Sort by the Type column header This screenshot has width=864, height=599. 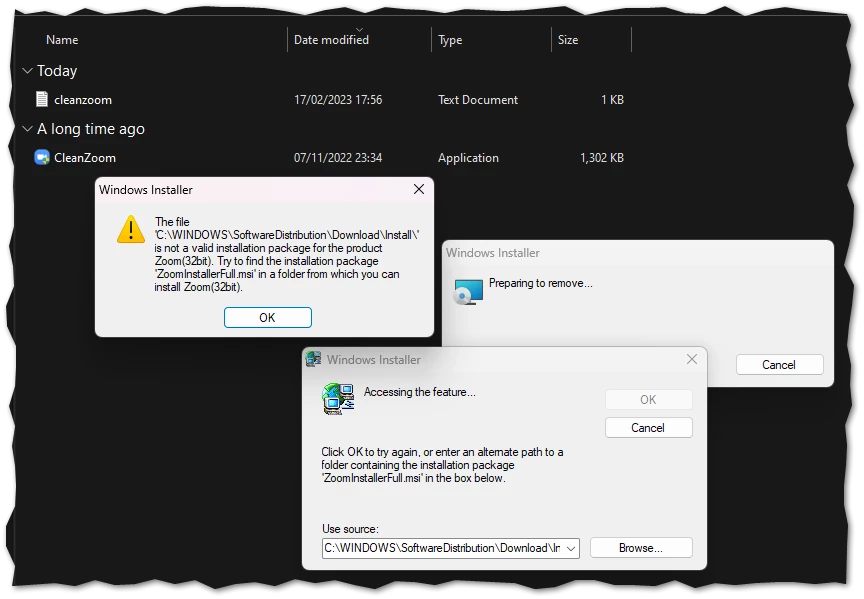[450, 40]
